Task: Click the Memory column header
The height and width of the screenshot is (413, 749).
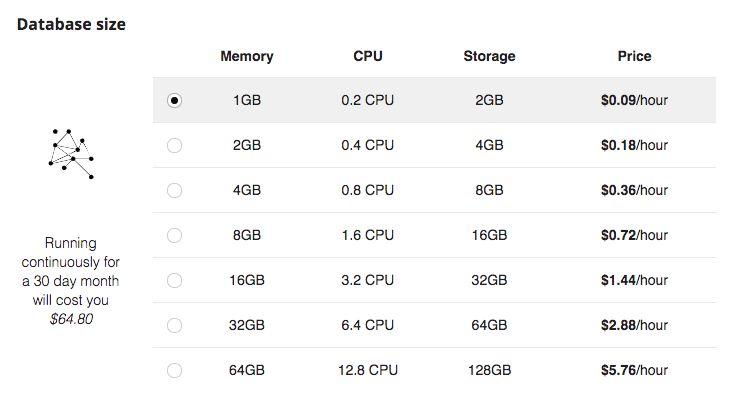Action: [x=247, y=56]
